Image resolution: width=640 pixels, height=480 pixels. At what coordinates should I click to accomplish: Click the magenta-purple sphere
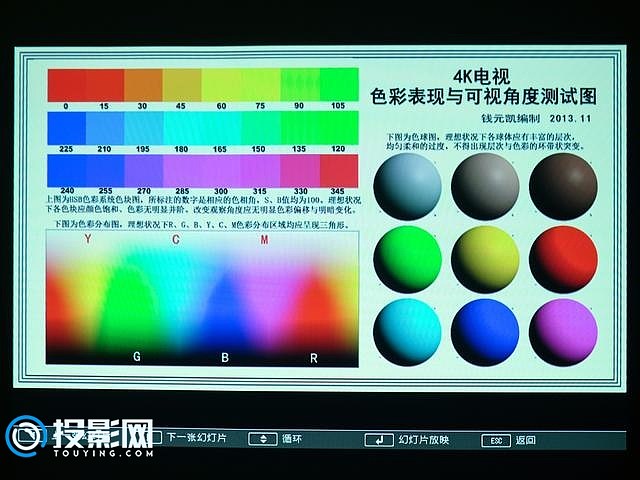click(563, 332)
